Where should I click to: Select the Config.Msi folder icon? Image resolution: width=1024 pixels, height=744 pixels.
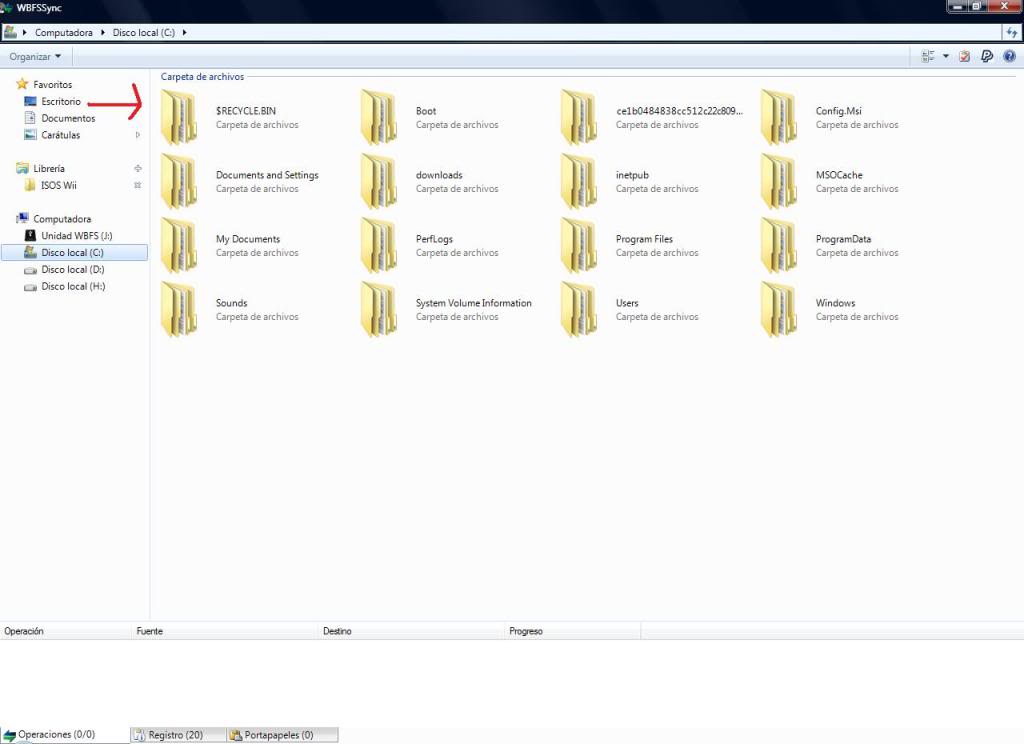point(778,118)
